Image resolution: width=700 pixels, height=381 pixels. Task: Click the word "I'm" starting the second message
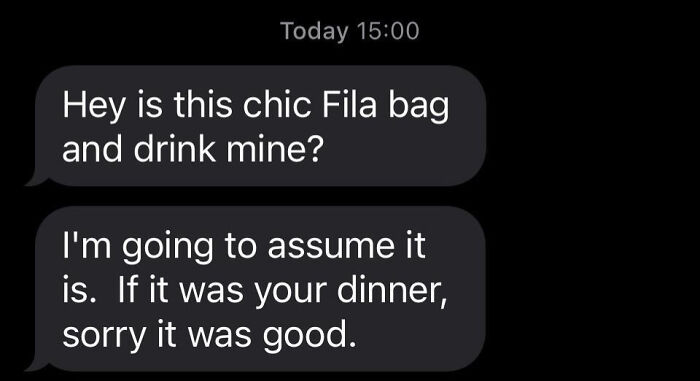click(x=87, y=246)
